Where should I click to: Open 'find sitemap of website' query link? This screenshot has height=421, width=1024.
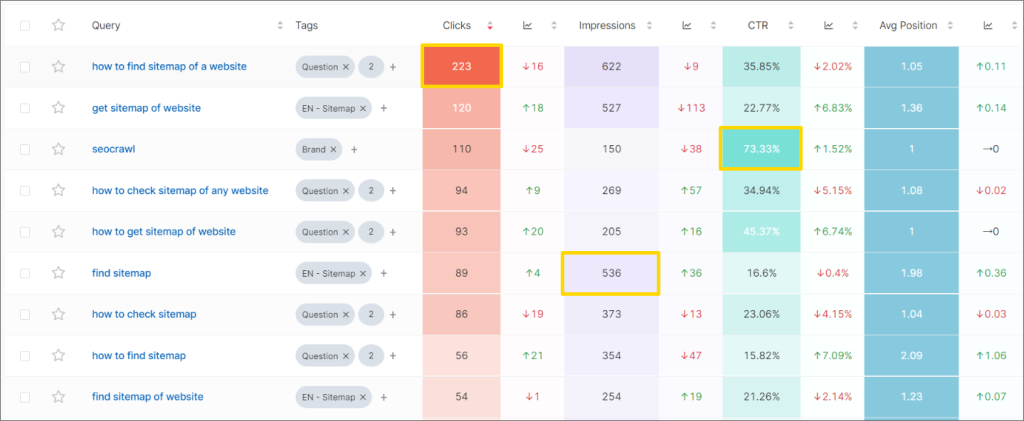146,396
